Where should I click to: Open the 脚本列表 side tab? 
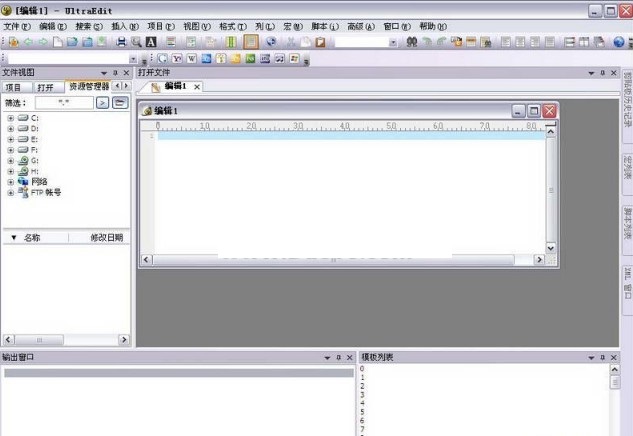(x=627, y=231)
